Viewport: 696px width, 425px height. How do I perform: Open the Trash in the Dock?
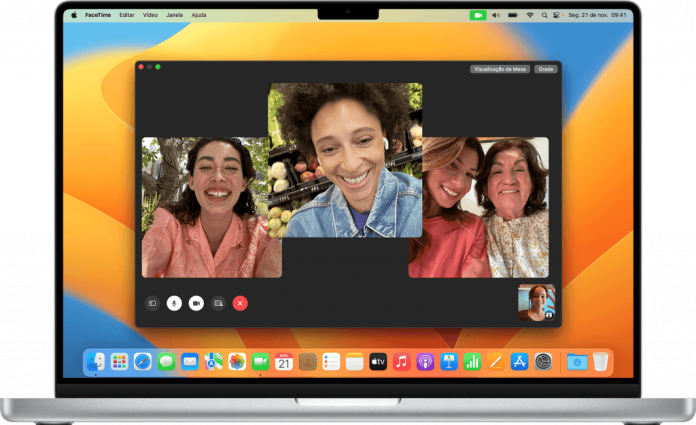[x=600, y=362]
